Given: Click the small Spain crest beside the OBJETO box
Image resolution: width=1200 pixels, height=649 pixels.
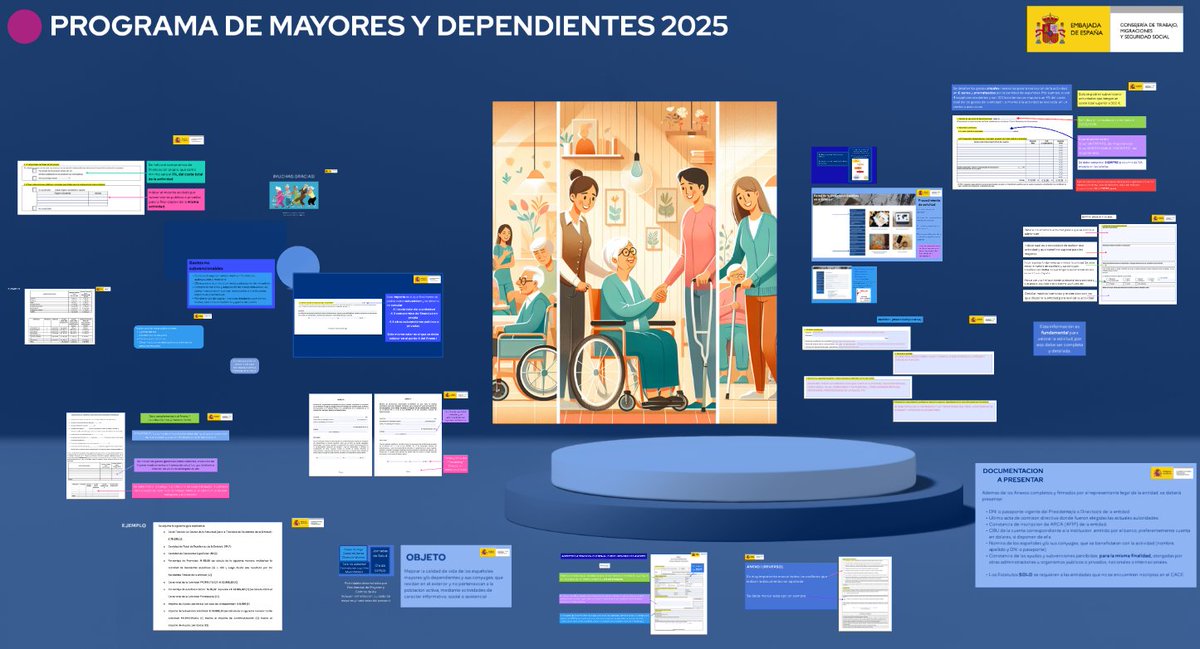Looking at the screenshot, I should (x=495, y=551).
